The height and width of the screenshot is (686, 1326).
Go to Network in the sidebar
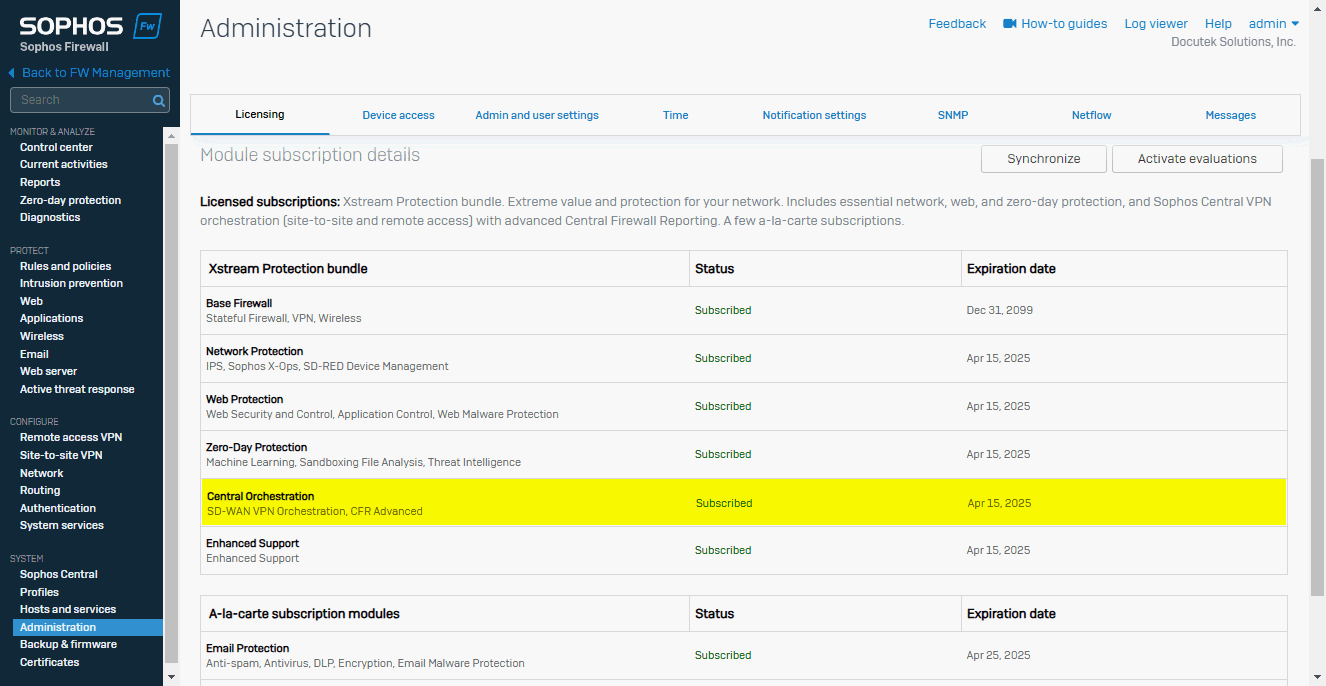pyautogui.click(x=42, y=473)
